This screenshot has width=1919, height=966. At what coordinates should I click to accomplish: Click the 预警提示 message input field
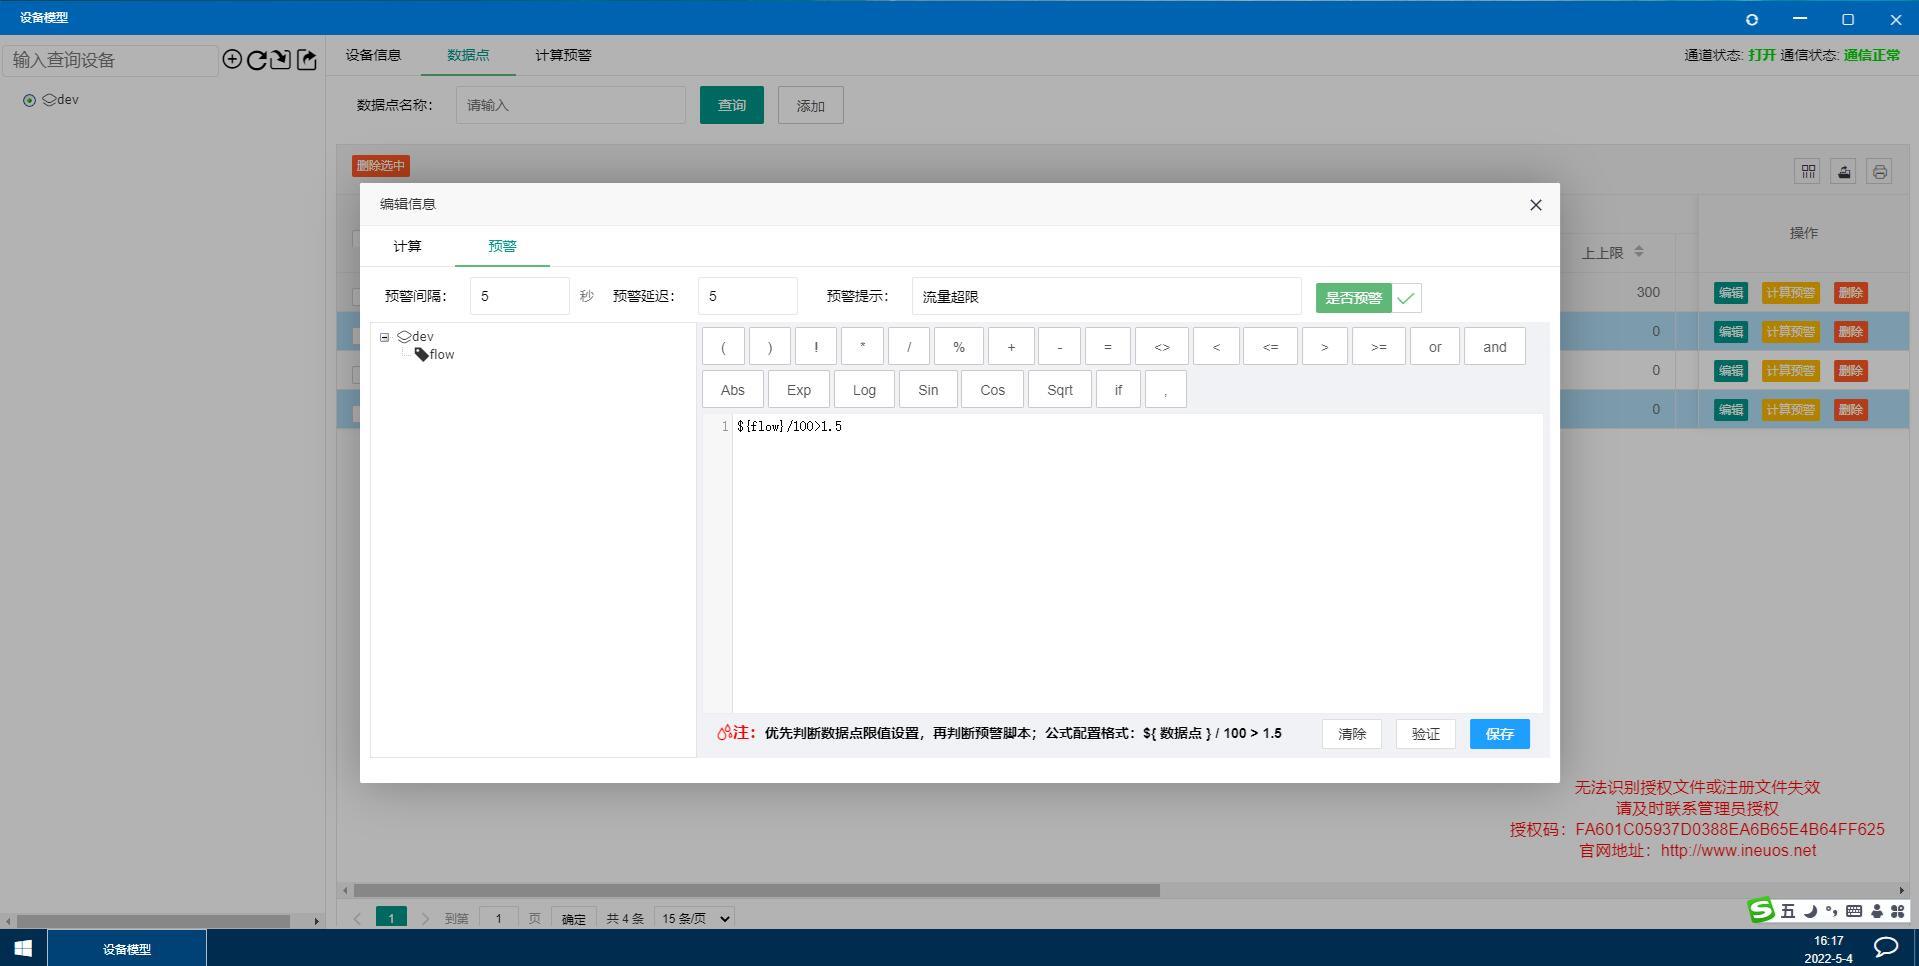click(x=1106, y=296)
